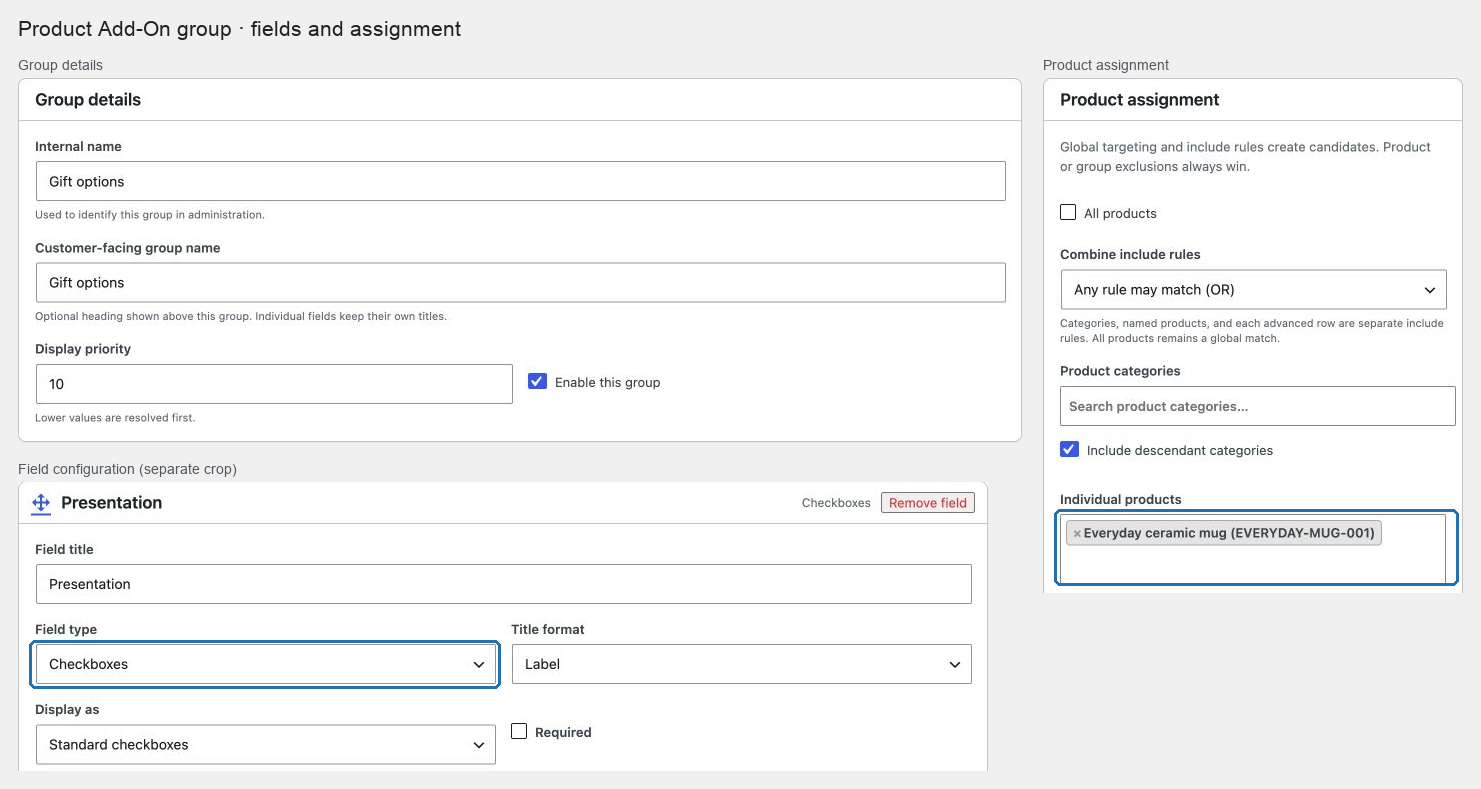
Task: Focus the Internal name input
Action: (520, 181)
